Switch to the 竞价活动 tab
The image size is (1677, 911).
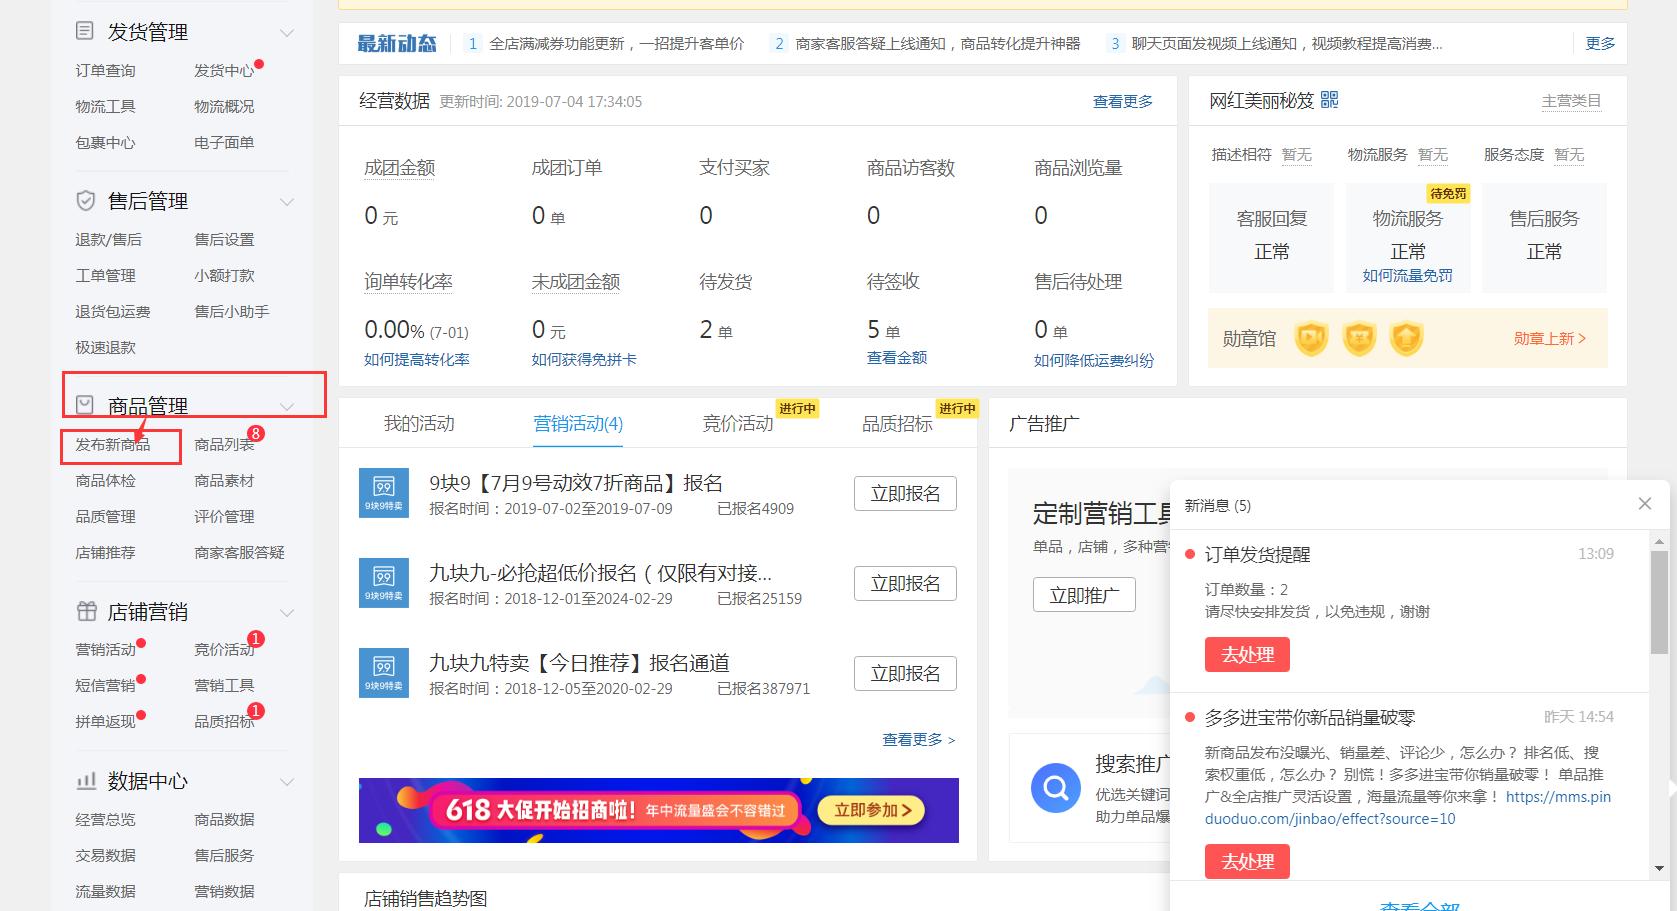(736, 423)
